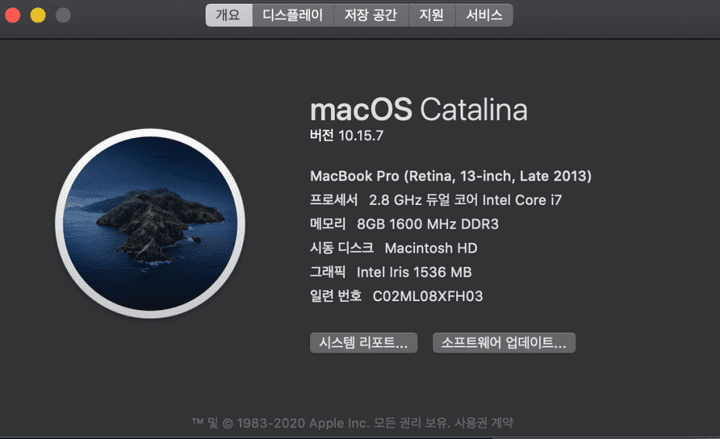The width and height of the screenshot is (720, 439).
Task: Click the 메모리 label
Action: (x=328, y=224)
